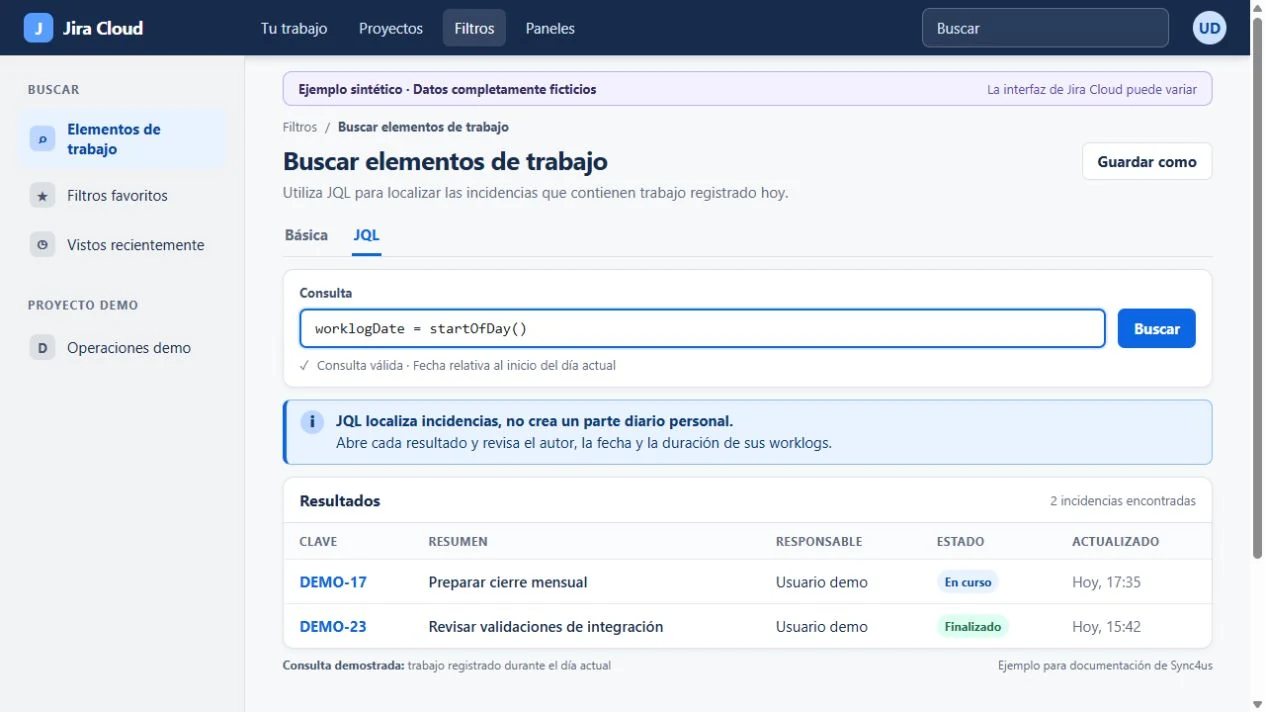Switch to the Básica tab
The height and width of the screenshot is (712, 1265).
(306, 235)
